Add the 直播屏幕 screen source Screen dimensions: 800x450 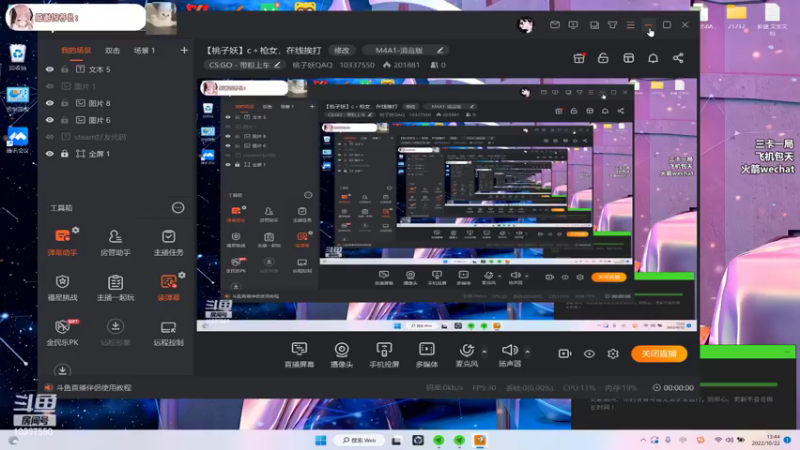point(299,355)
